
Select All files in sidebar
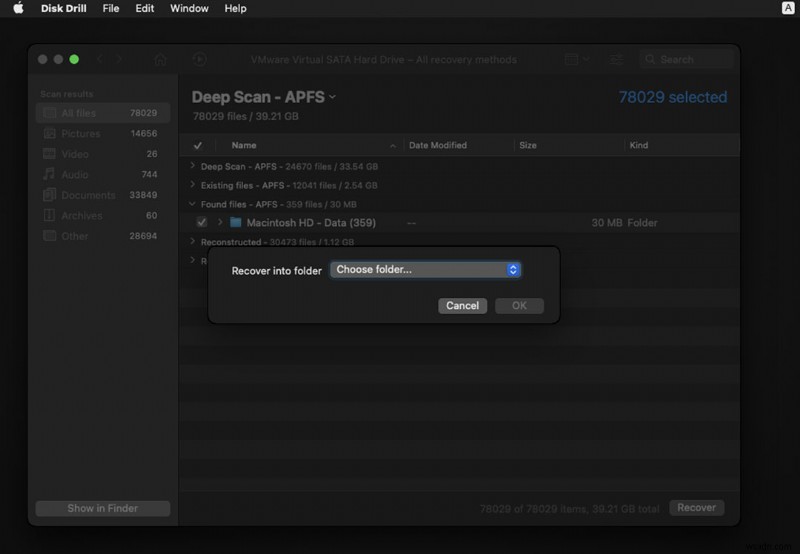tap(103, 113)
